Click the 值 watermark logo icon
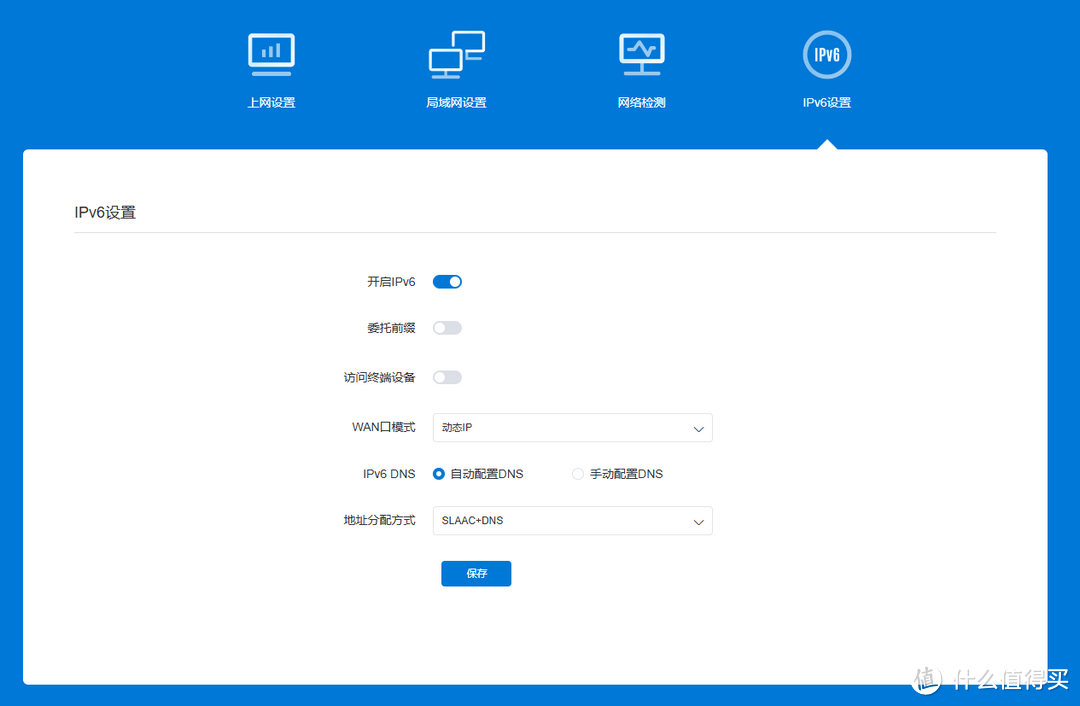The width and height of the screenshot is (1080, 706). 927,679
